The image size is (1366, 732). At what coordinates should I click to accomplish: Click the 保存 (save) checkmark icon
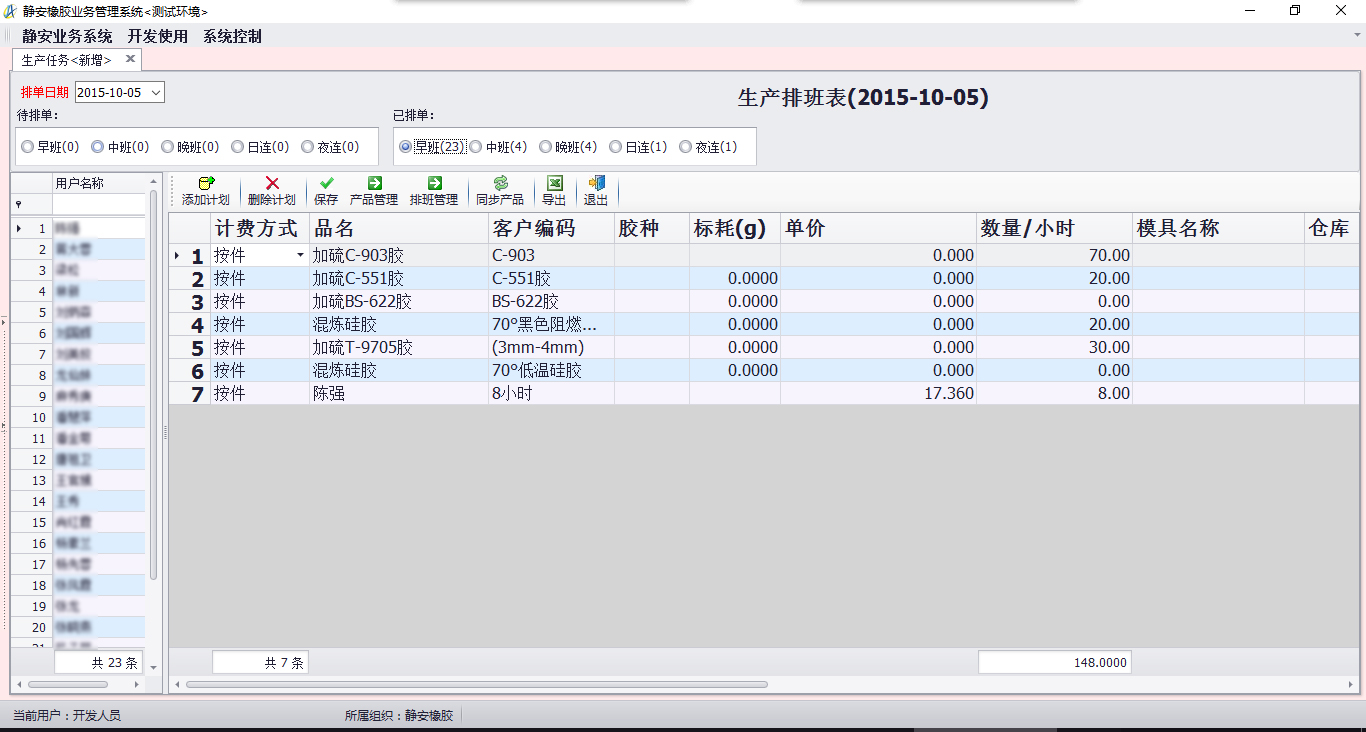pyautogui.click(x=326, y=190)
